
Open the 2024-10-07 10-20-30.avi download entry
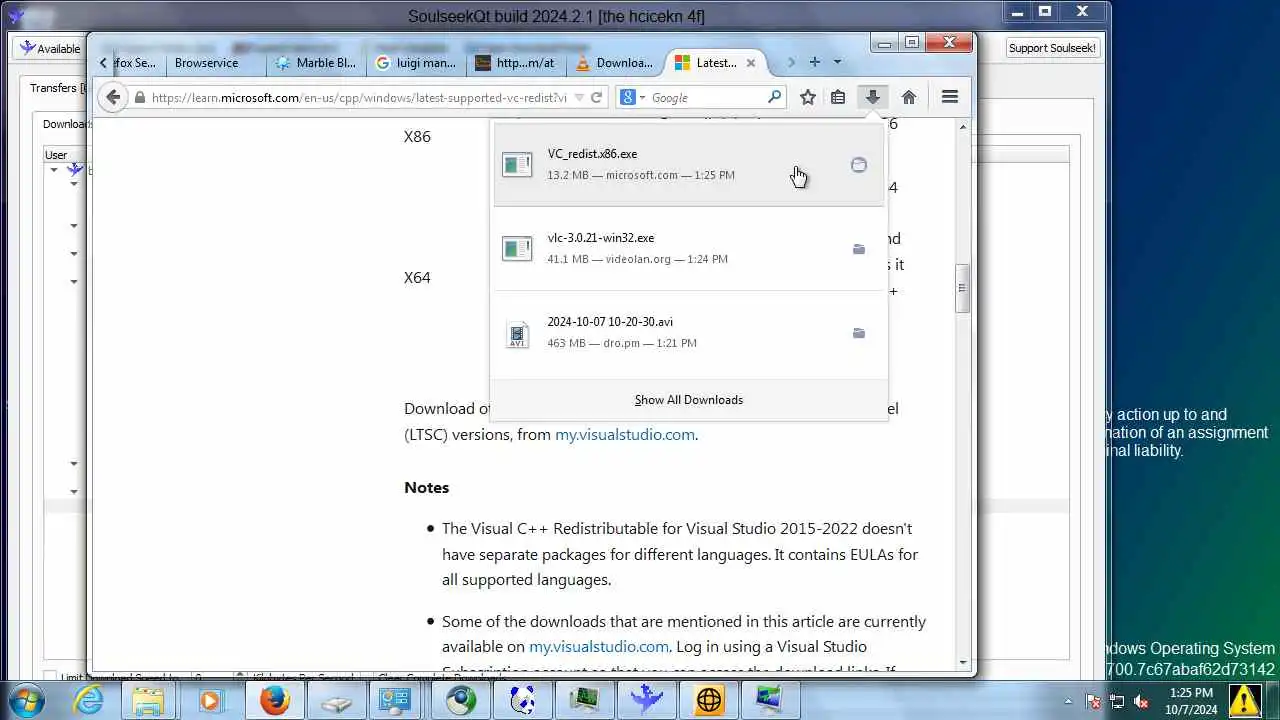pyautogui.click(x=689, y=332)
